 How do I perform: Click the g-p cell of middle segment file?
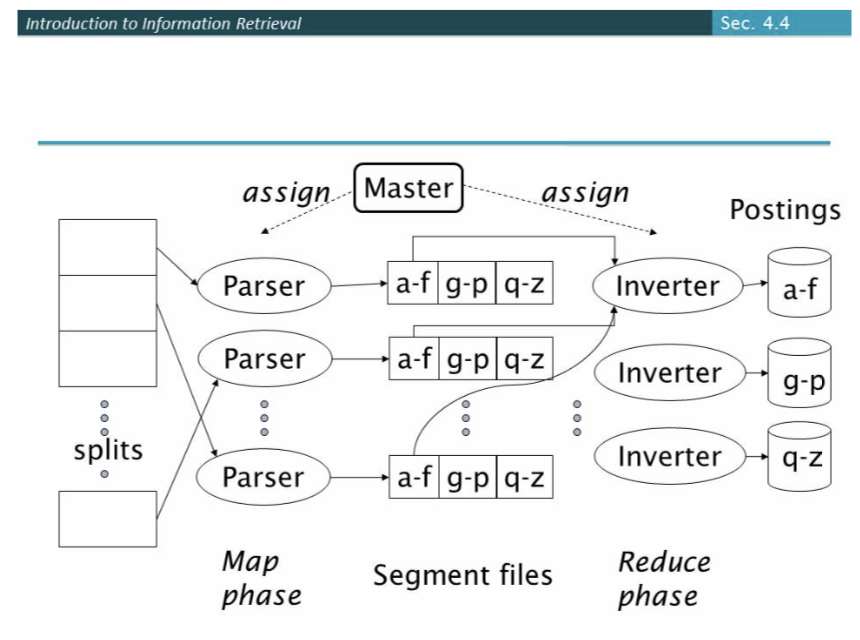(468, 356)
